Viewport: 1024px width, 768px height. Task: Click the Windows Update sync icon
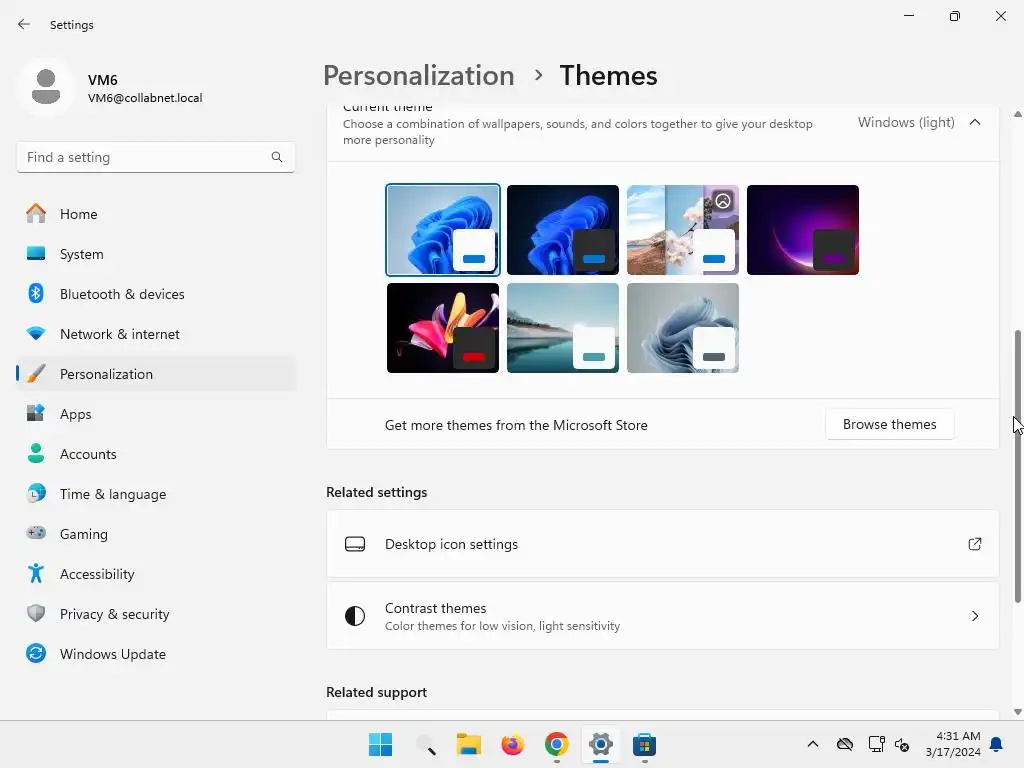[x=36, y=653]
